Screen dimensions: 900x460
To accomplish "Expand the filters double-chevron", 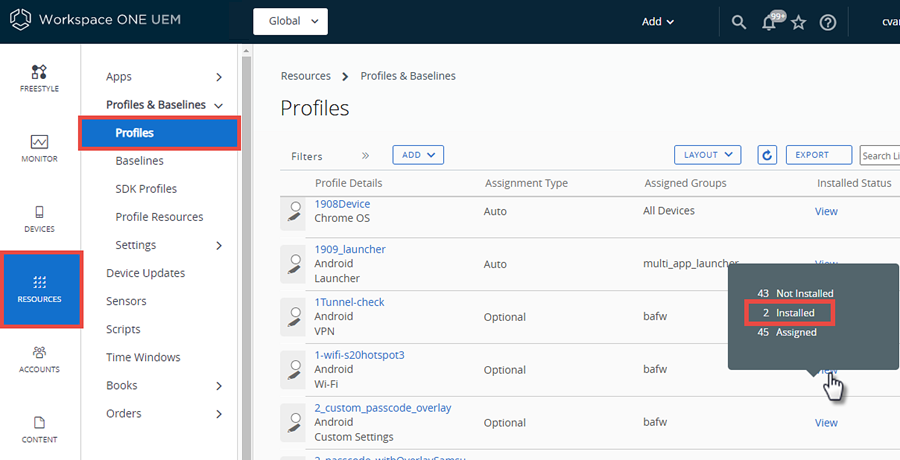I will (x=366, y=156).
